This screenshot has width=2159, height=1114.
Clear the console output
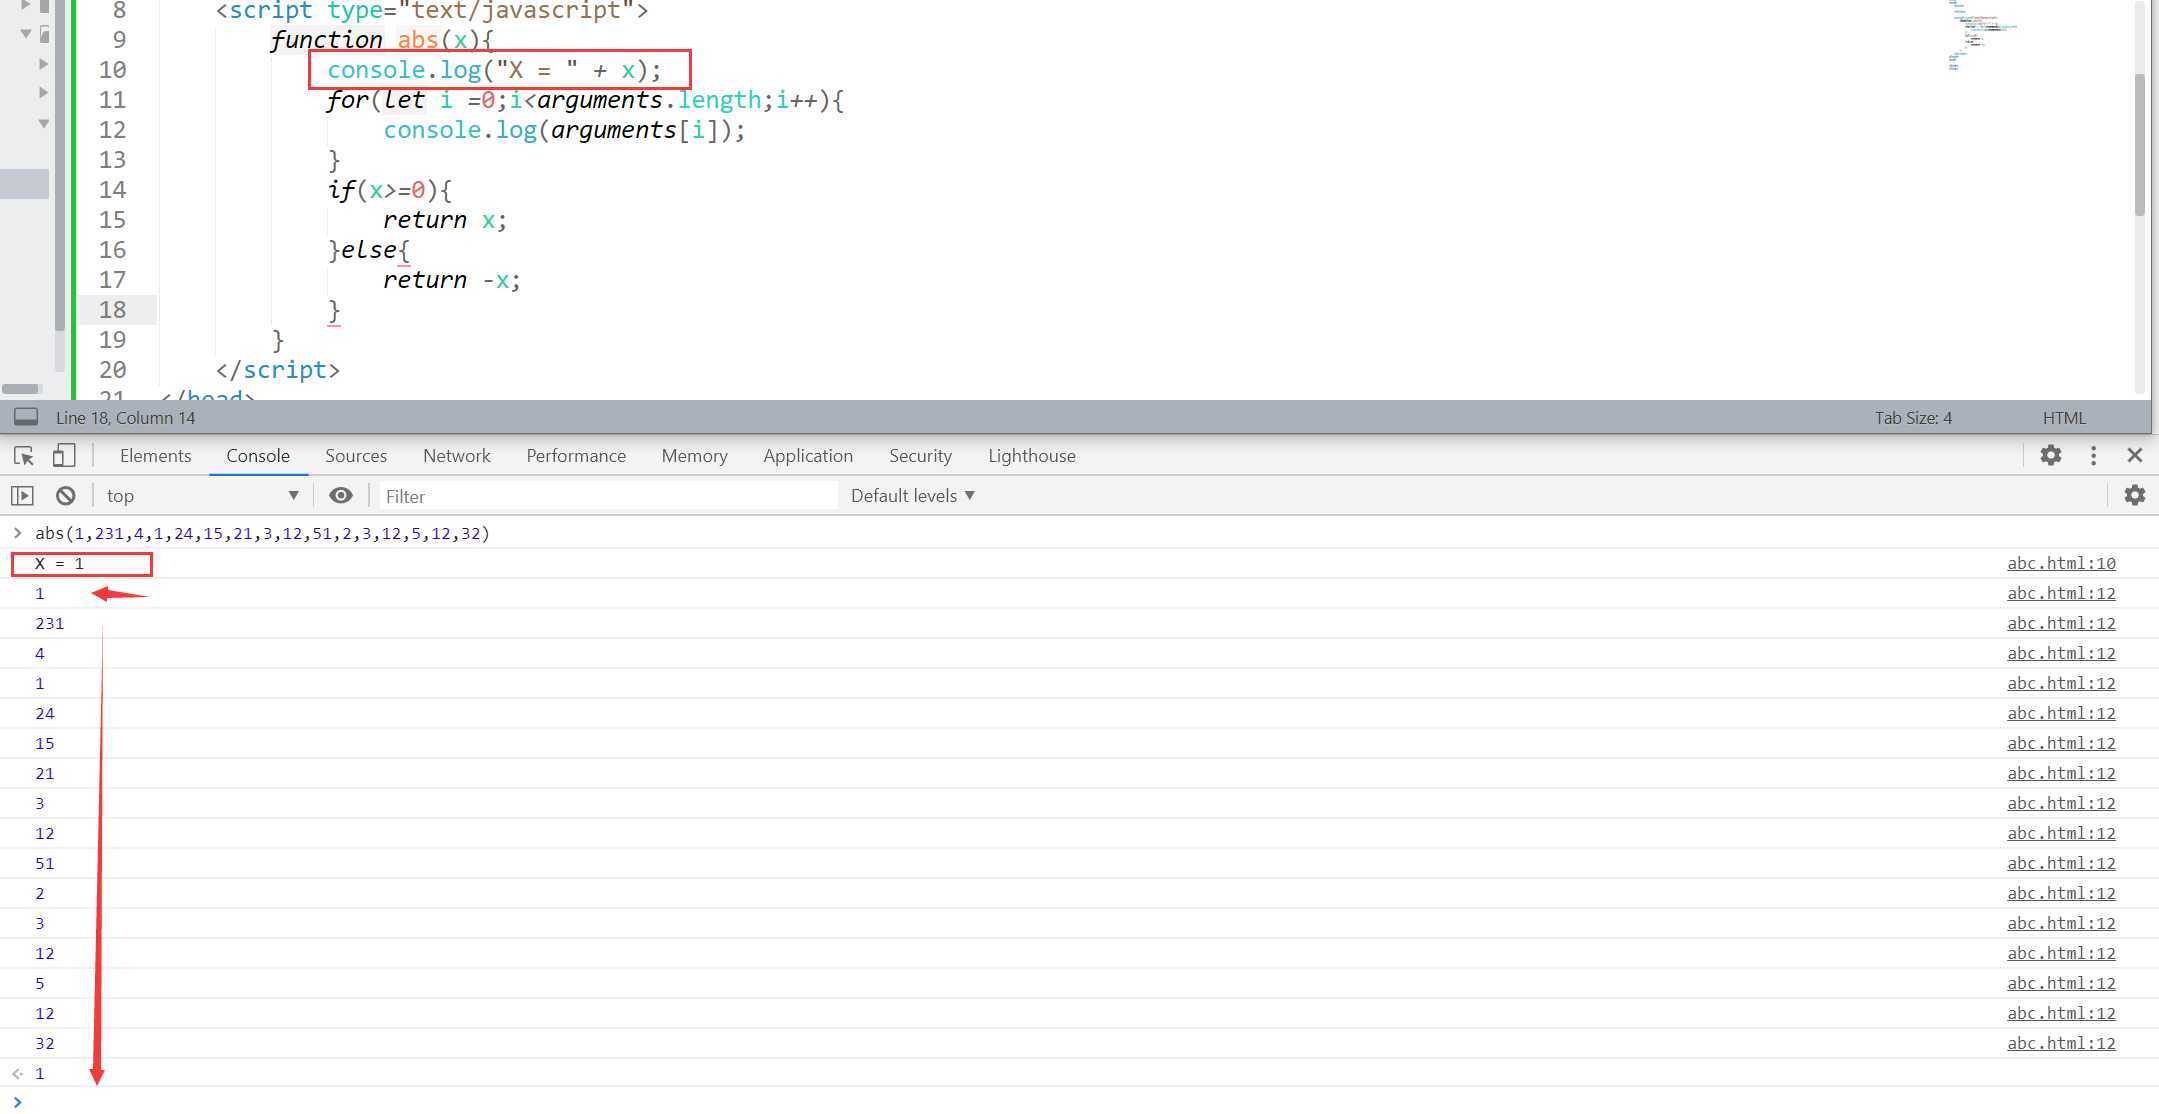66,496
